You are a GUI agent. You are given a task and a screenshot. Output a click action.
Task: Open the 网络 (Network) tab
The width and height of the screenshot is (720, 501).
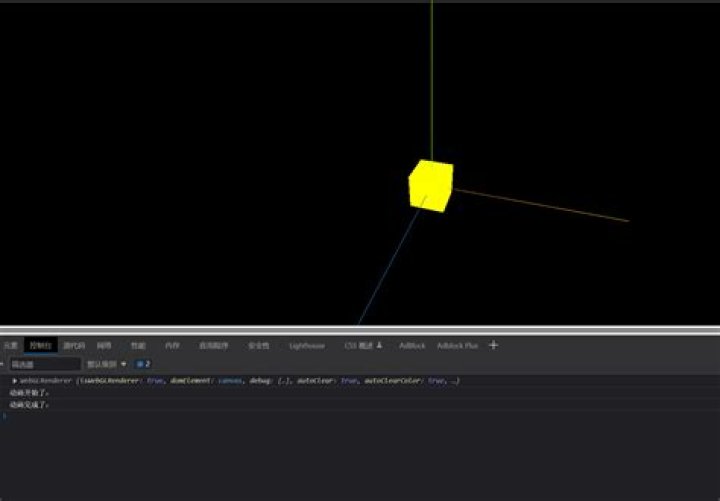click(104, 345)
